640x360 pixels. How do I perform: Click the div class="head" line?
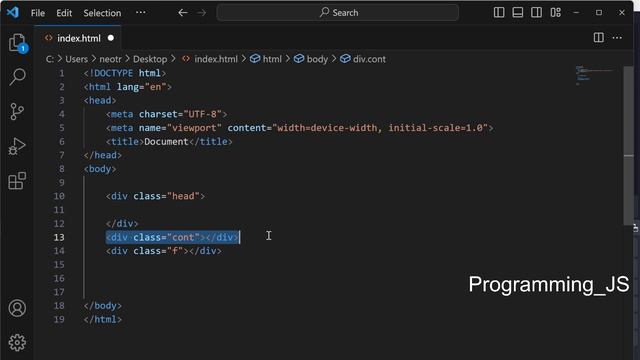point(155,196)
